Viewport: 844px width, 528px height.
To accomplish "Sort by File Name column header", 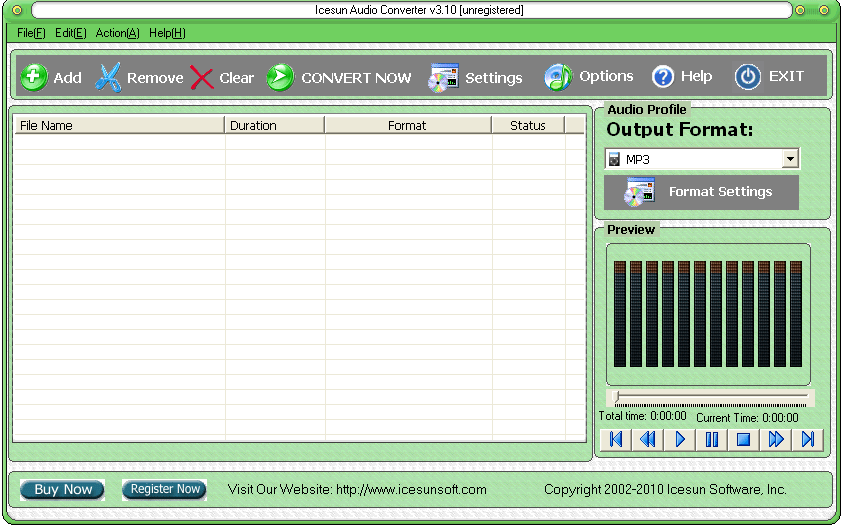I will tap(118, 125).
